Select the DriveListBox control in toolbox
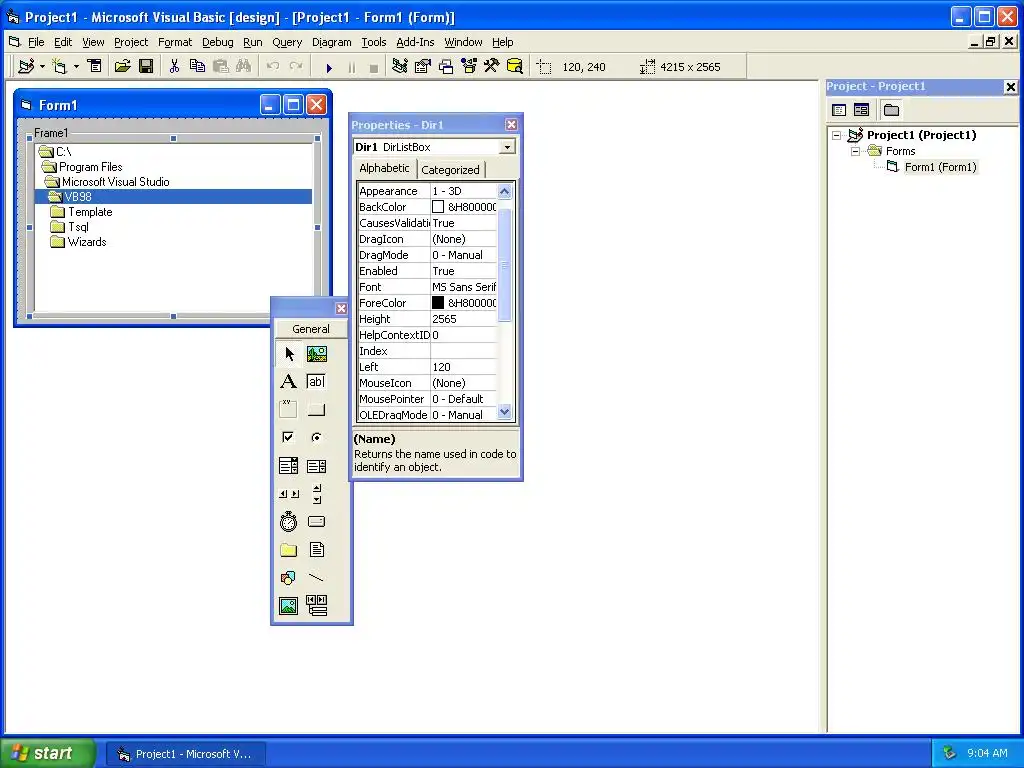Screen dimensions: 1024x768 pyautogui.click(x=317, y=522)
